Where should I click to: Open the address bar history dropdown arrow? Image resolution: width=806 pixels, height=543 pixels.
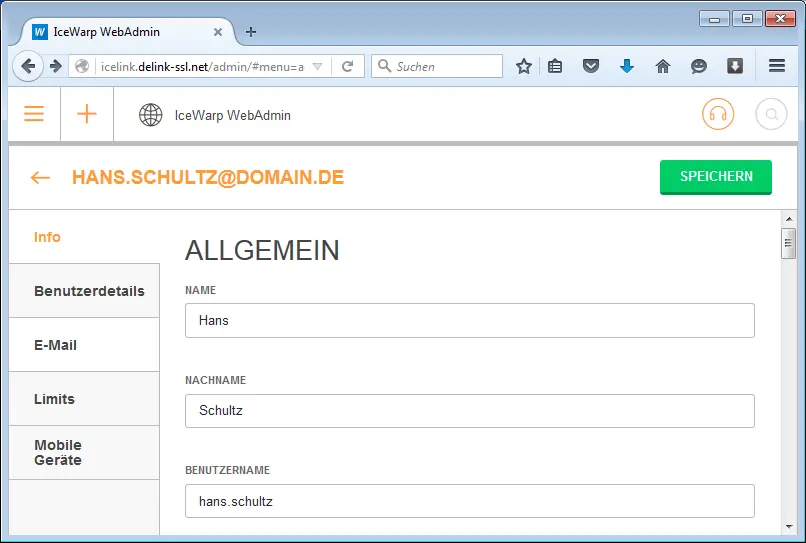pyautogui.click(x=318, y=66)
